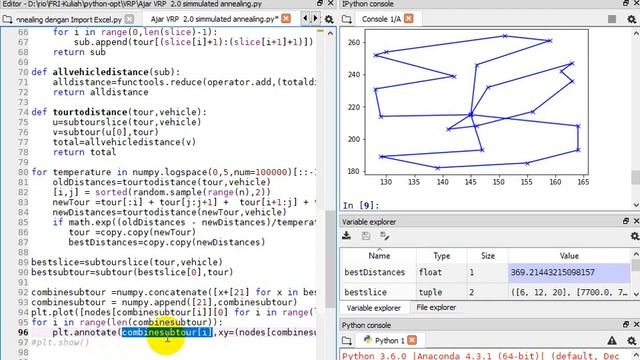This screenshot has width=640, height=360.
Task: Browse Python console tabs folder icon
Action: click(x=347, y=340)
